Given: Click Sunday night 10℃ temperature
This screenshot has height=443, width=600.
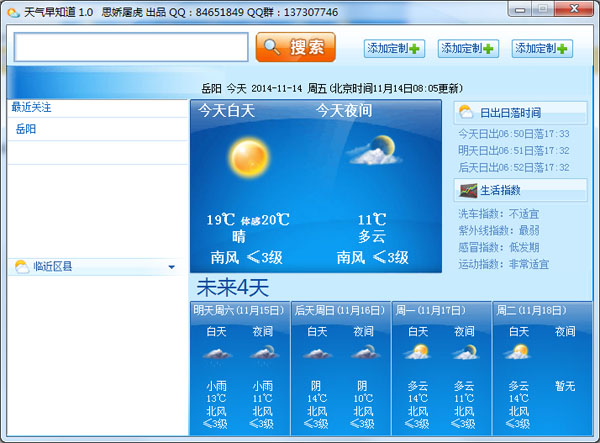Looking at the screenshot, I should (x=363, y=399).
